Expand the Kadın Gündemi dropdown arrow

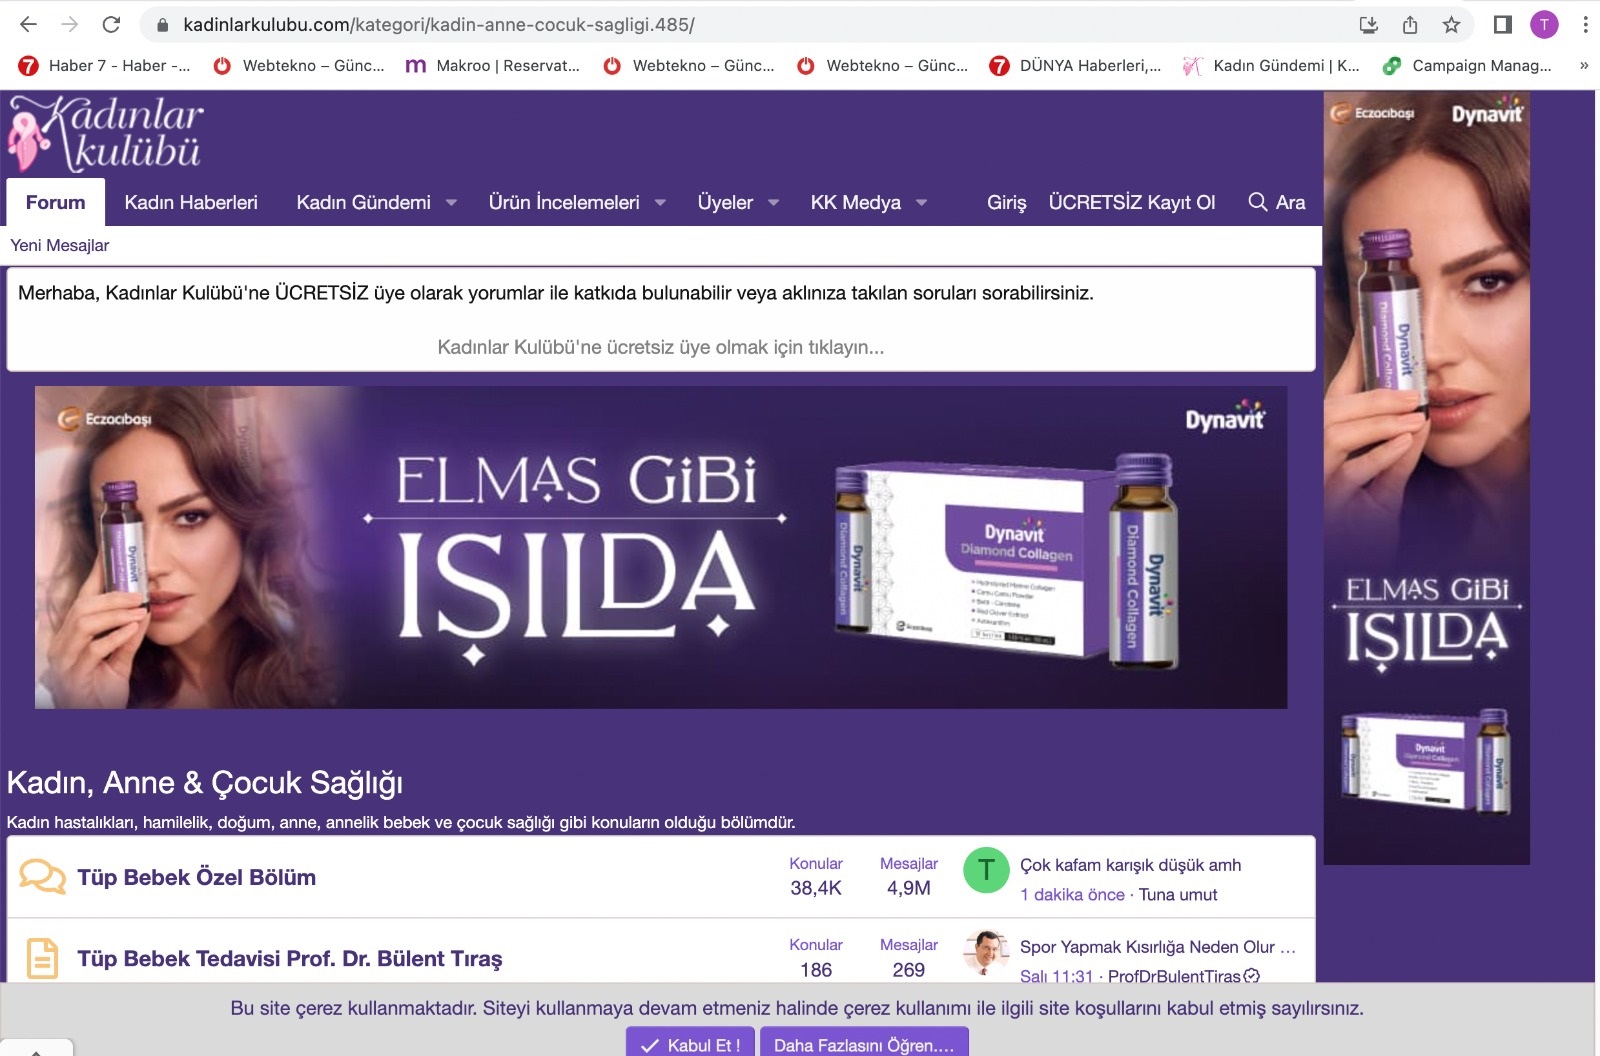coord(451,203)
